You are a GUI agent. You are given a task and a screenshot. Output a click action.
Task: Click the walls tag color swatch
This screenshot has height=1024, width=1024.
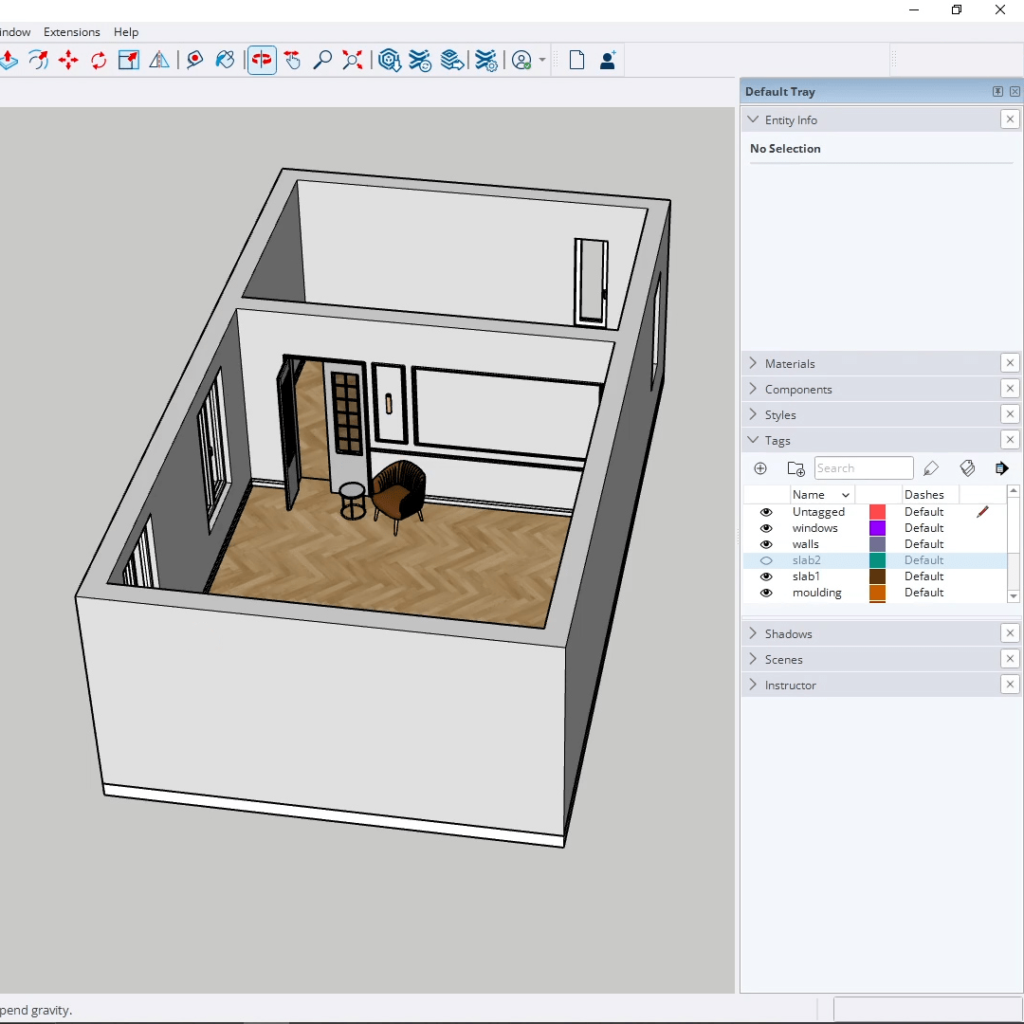pos(877,544)
